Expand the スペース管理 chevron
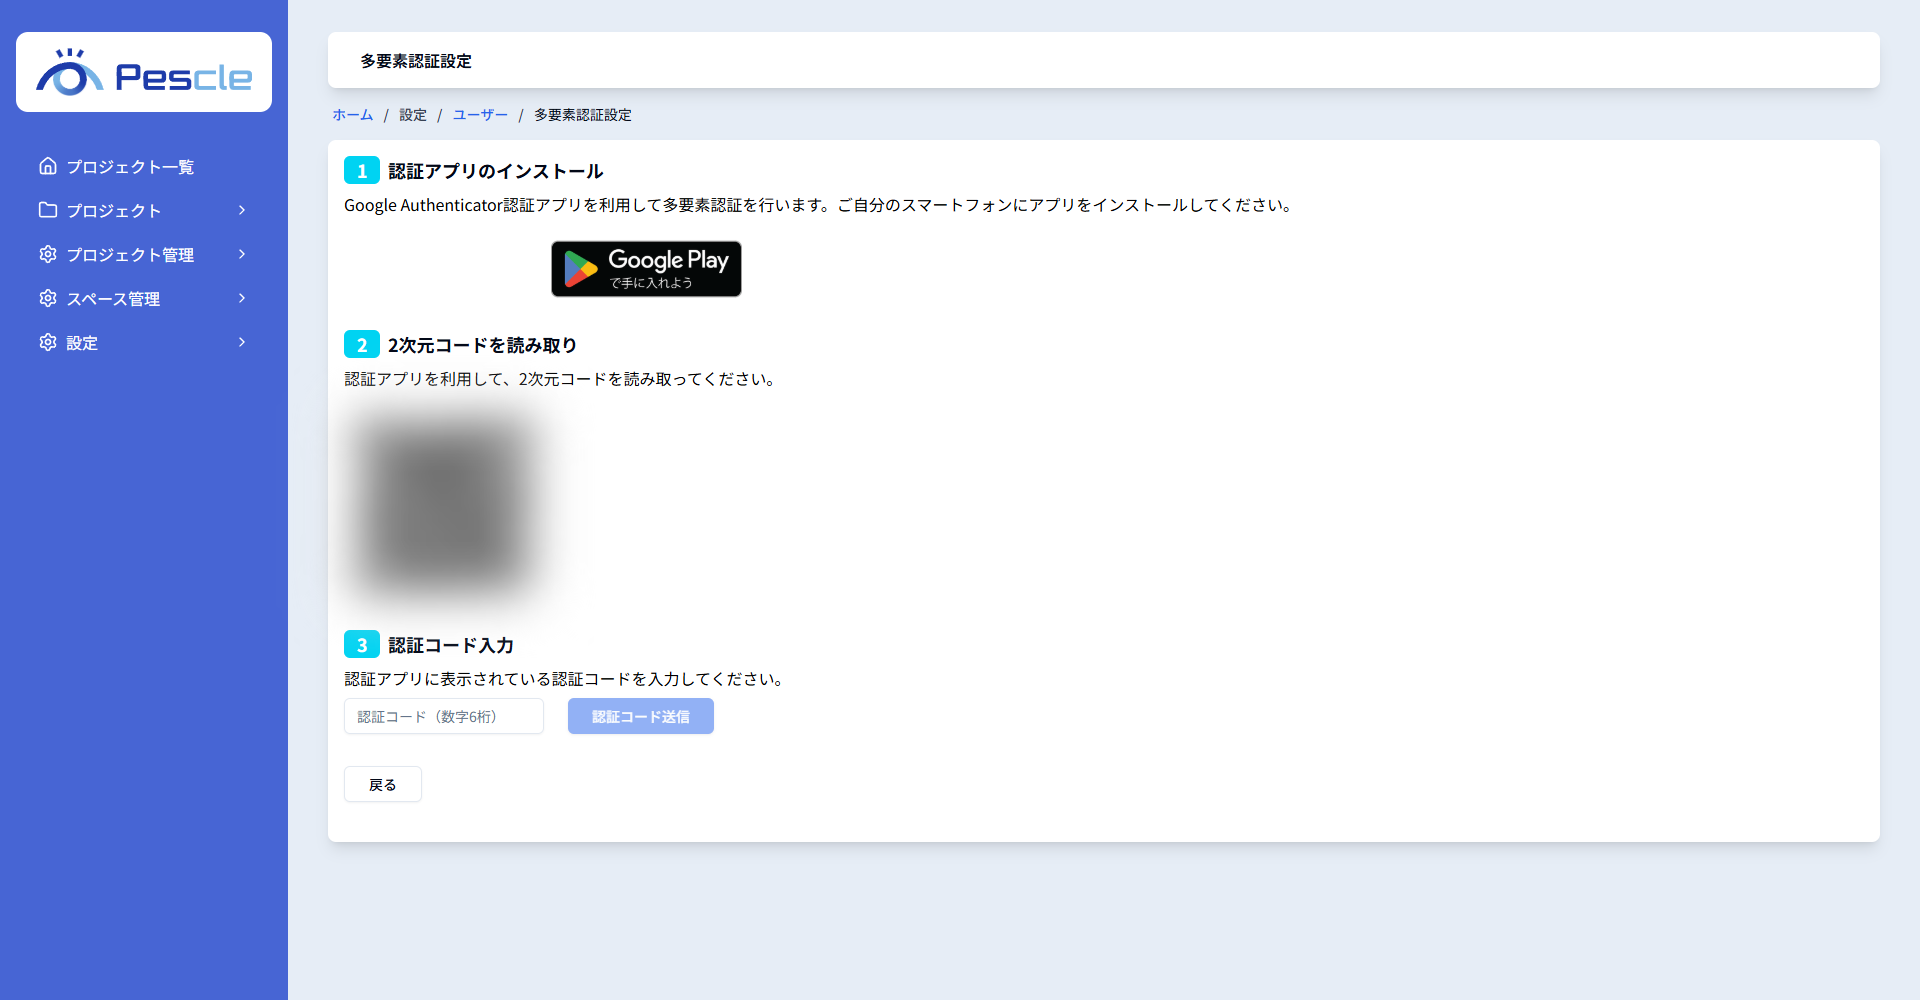 (242, 298)
